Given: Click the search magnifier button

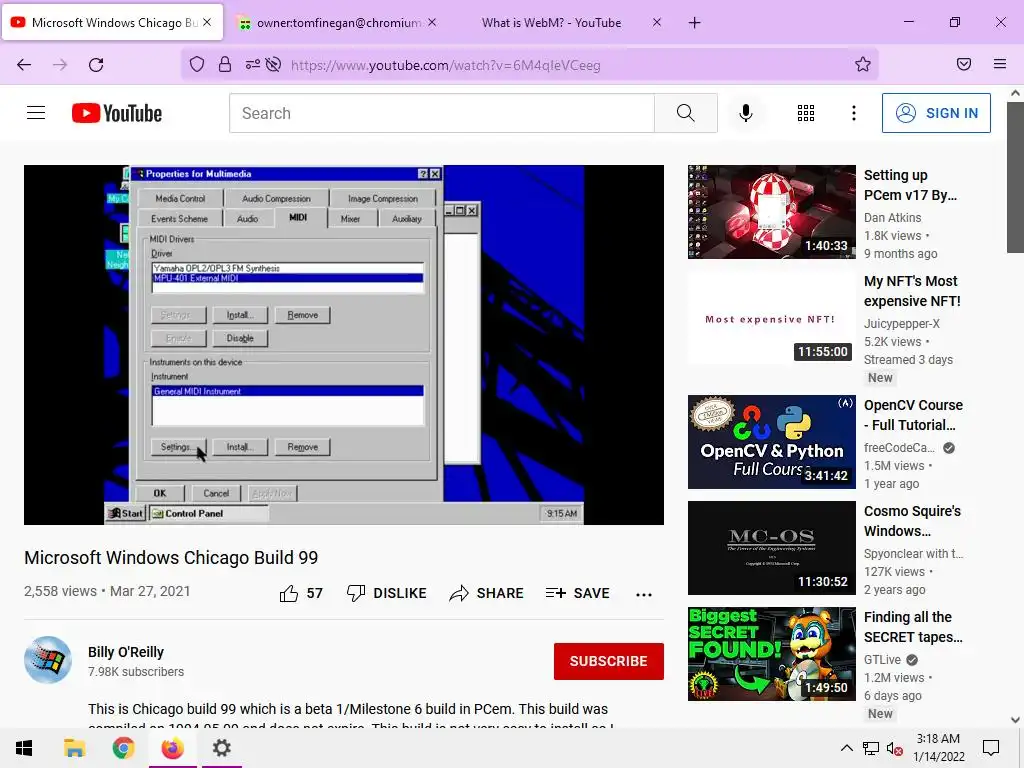Looking at the screenshot, I should pyautogui.click(x=686, y=113).
